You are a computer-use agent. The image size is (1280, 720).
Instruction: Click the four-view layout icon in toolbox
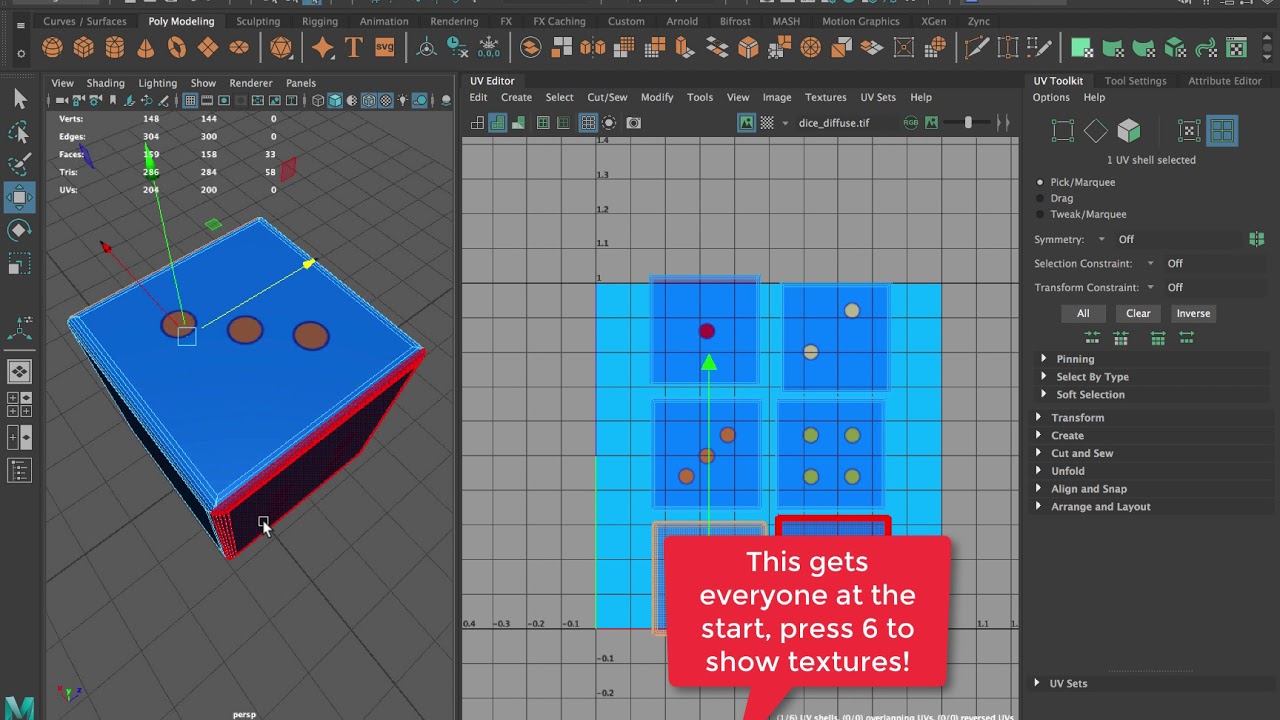point(19,404)
